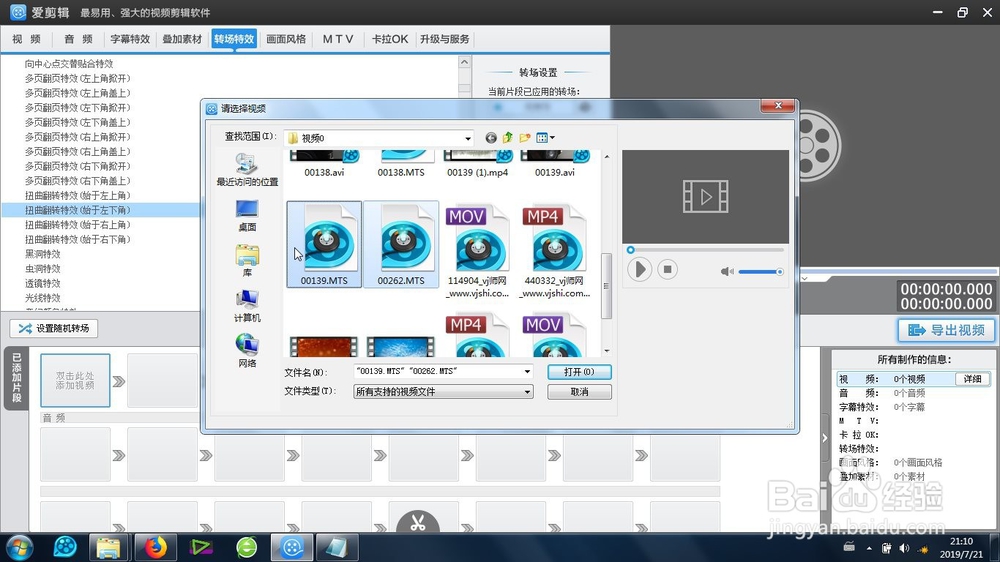Click the scissors cut icon
The width and height of the screenshot is (1000, 562).
pos(418,522)
